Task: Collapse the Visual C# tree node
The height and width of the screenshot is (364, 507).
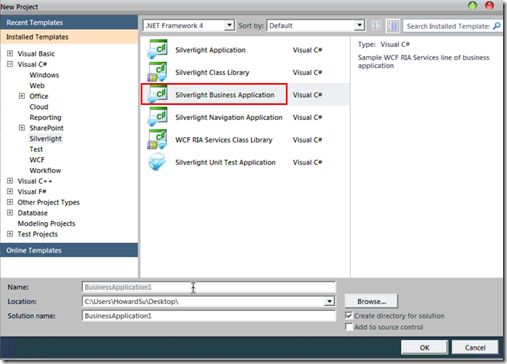Action: (10, 64)
